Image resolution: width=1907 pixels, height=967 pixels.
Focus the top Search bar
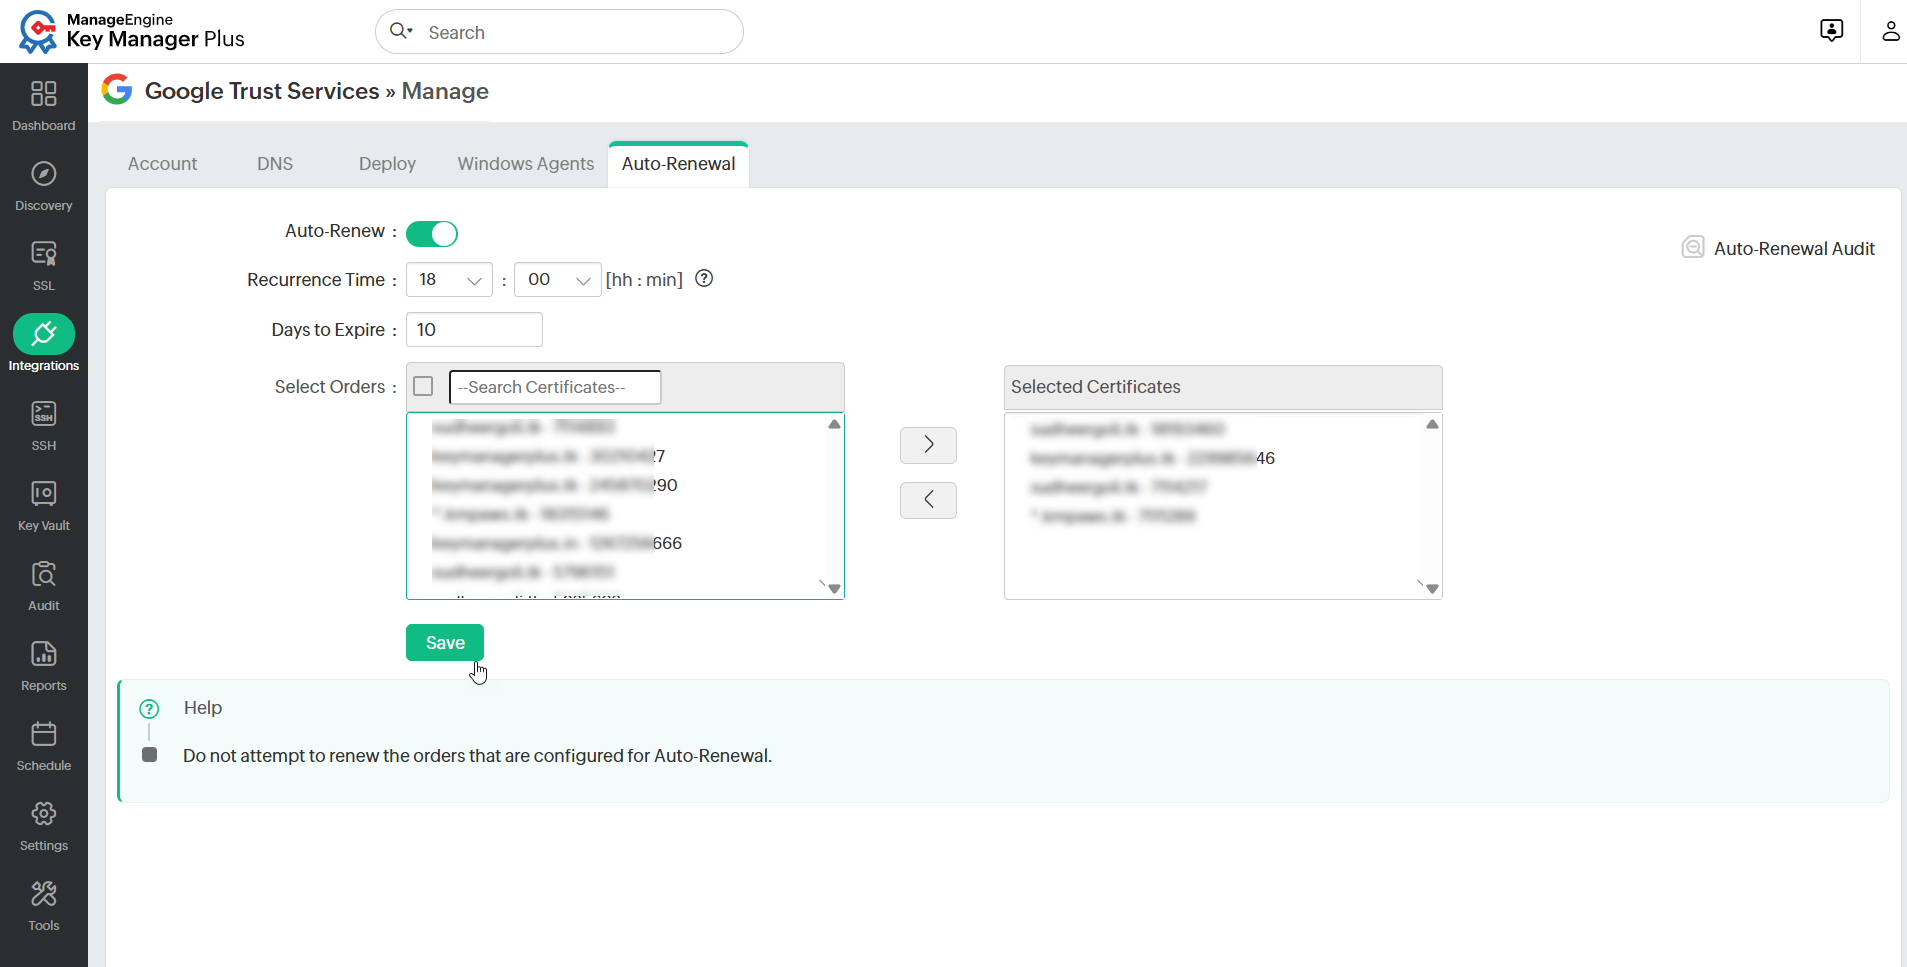(x=559, y=32)
